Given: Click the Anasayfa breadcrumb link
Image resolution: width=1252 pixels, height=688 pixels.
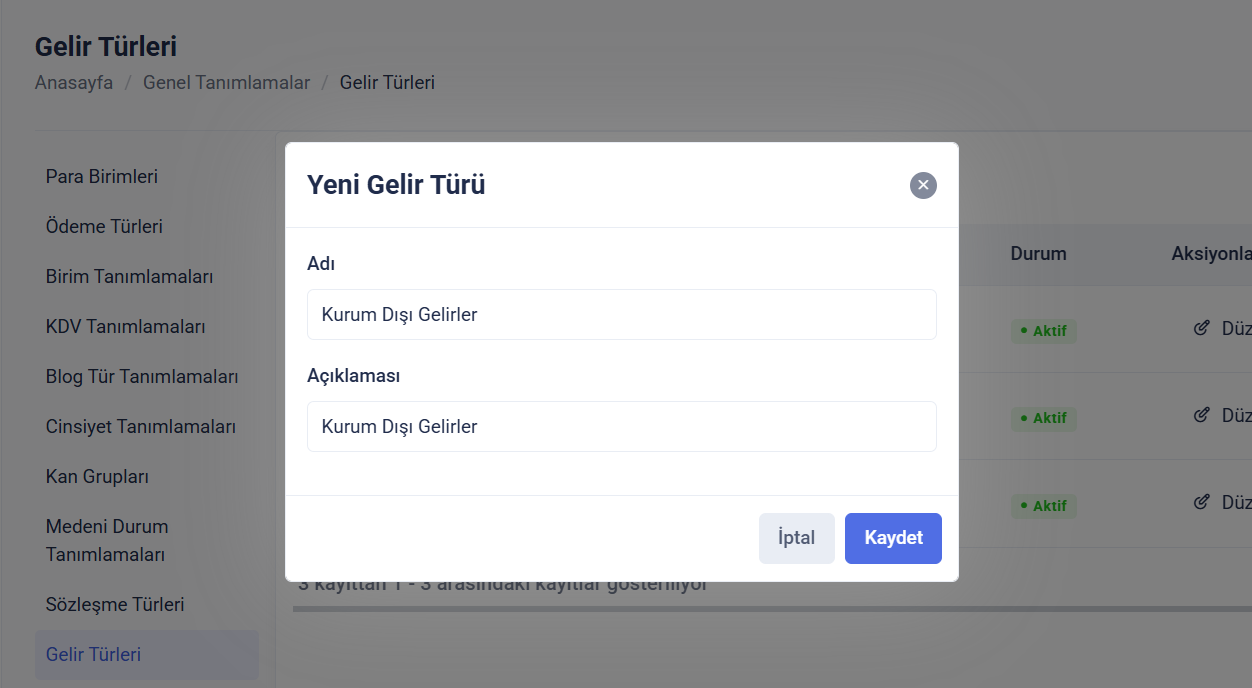Looking at the screenshot, I should coord(74,83).
